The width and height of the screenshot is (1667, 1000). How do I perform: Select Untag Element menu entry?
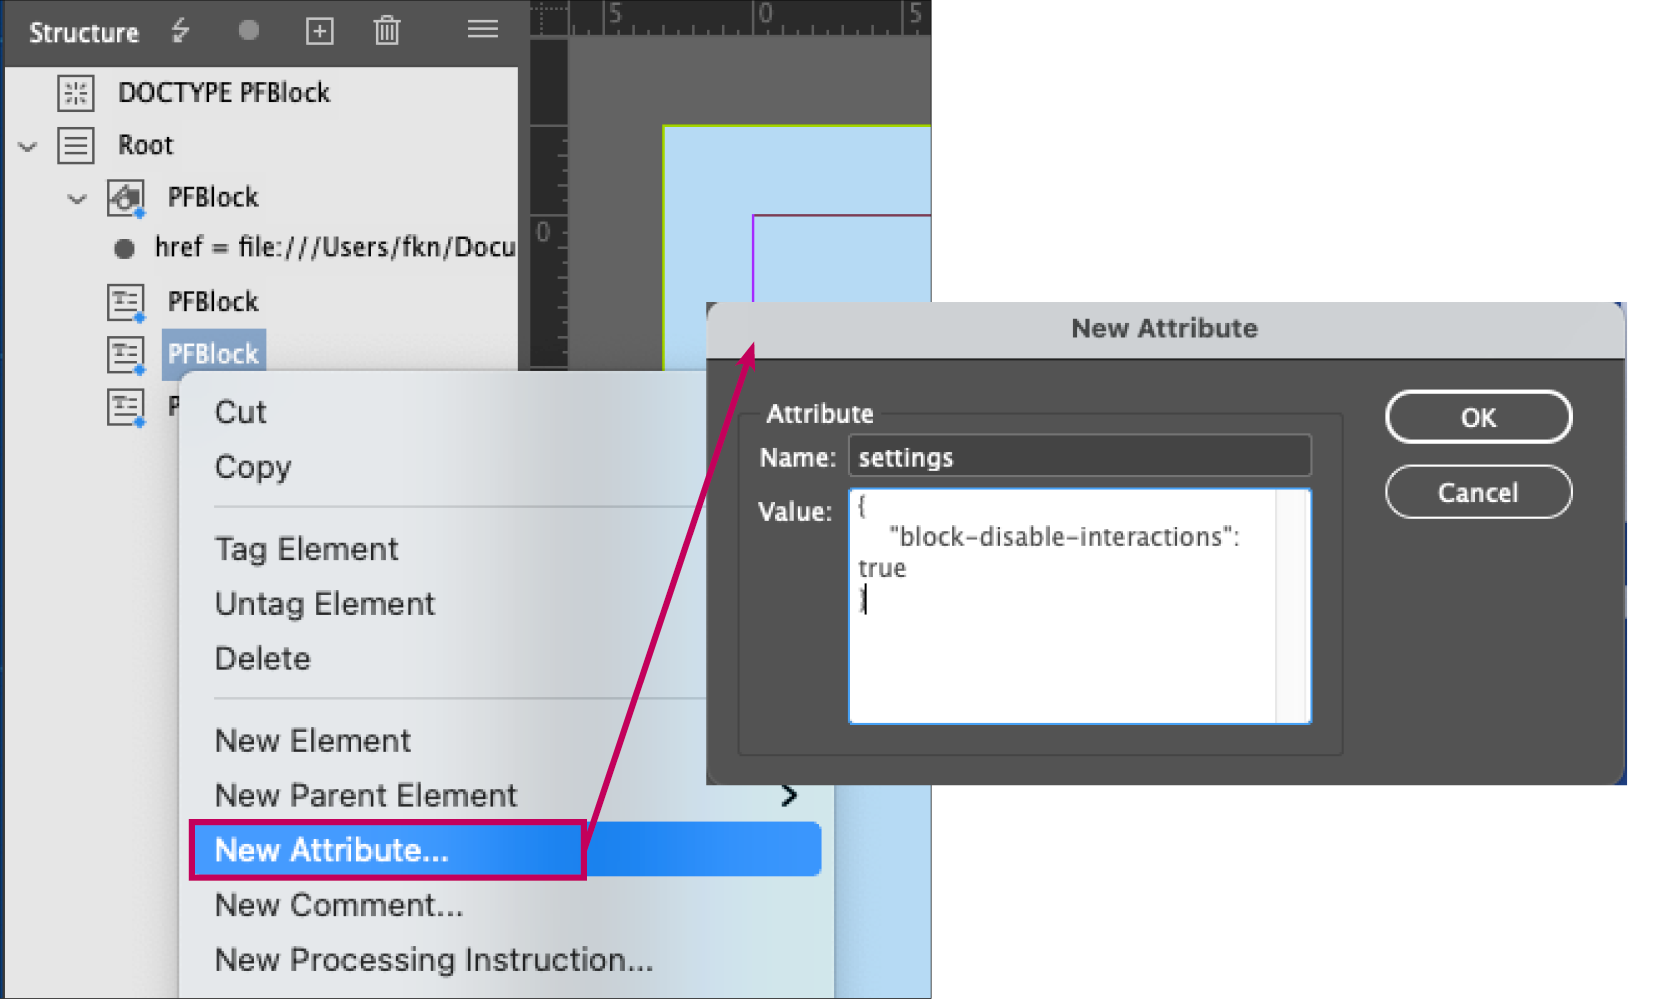coord(325,604)
